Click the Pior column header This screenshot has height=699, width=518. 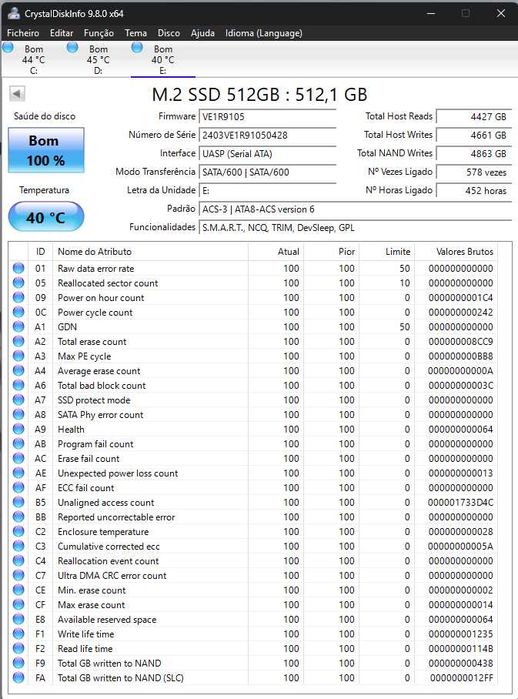point(331,251)
